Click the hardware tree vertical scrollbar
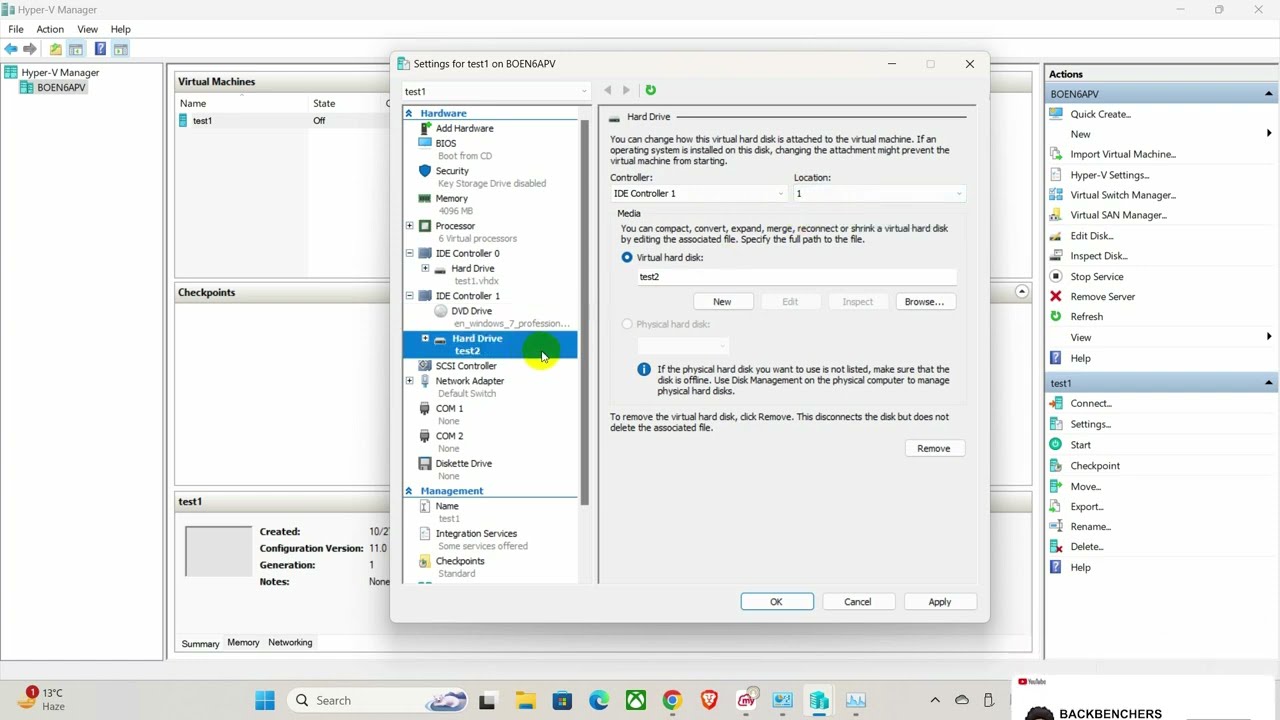Viewport: 1280px width, 720px height. pyautogui.click(x=585, y=312)
